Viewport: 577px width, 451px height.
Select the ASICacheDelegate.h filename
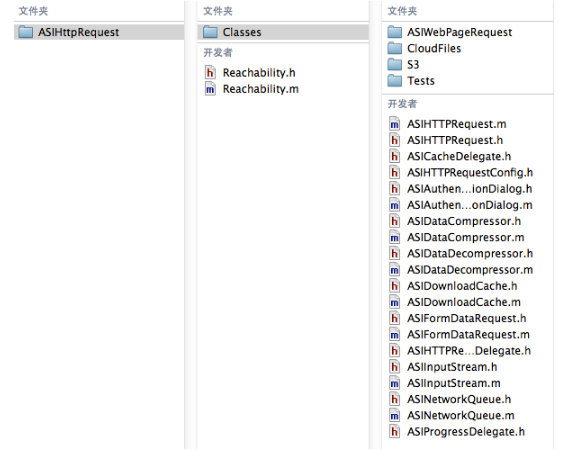tap(459, 157)
